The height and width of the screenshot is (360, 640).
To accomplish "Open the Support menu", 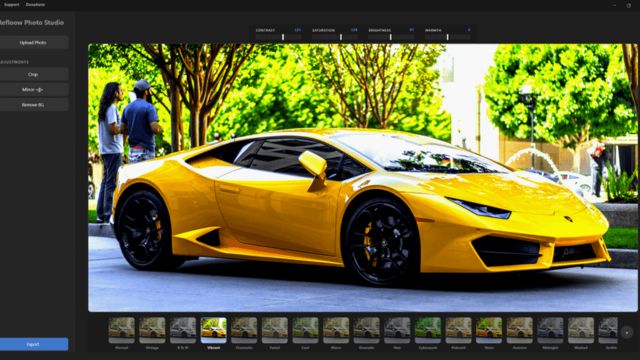I will pos(11,4).
